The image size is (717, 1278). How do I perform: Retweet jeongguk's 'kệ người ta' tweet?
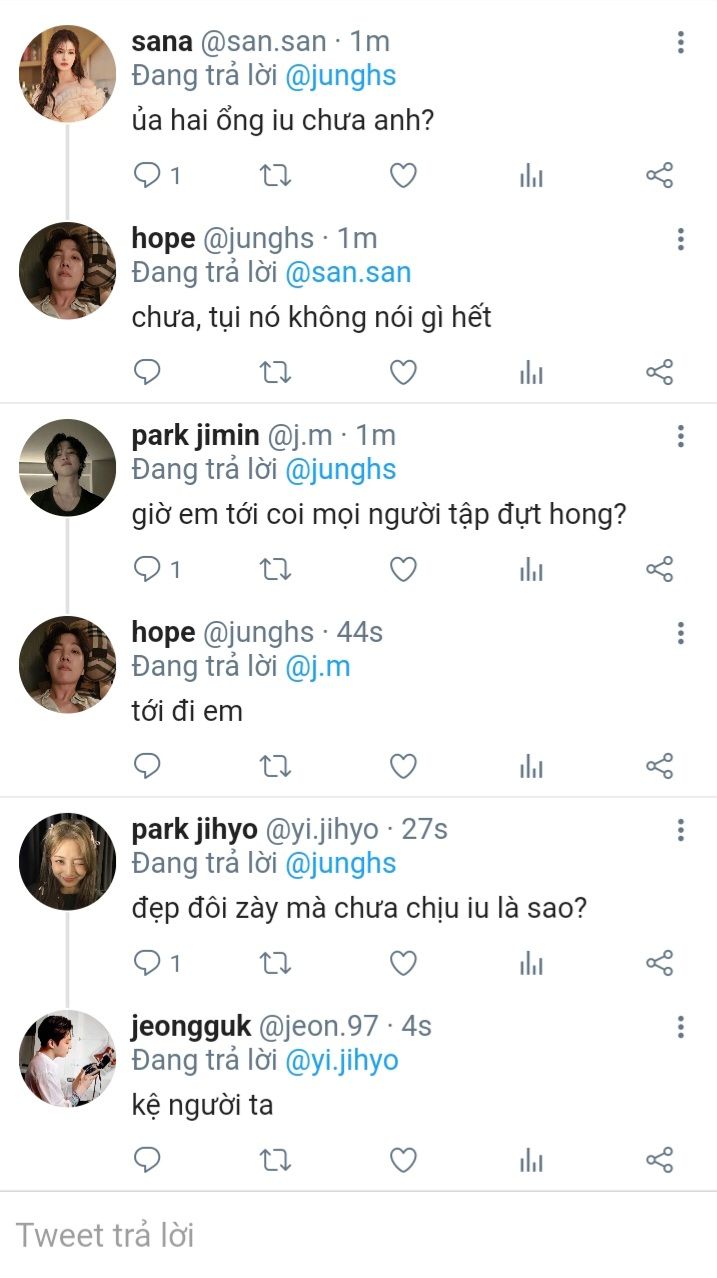[x=275, y=1160]
